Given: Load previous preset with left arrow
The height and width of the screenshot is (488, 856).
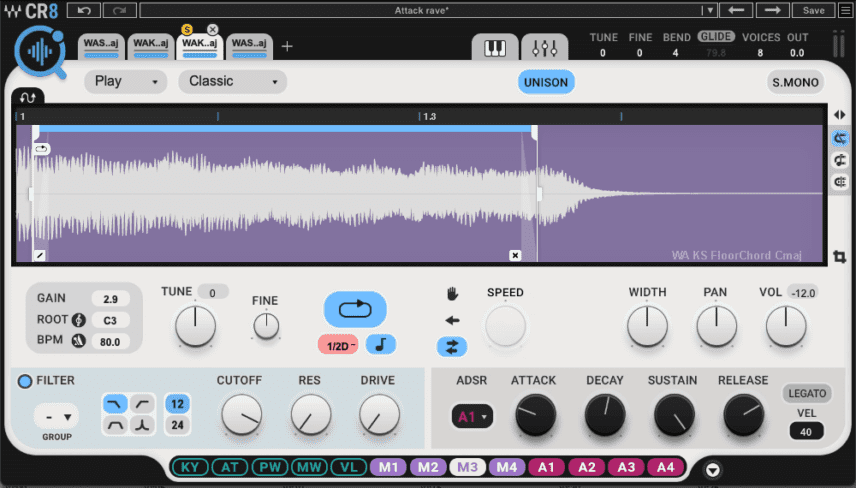Looking at the screenshot, I should (x=736, y=10).
